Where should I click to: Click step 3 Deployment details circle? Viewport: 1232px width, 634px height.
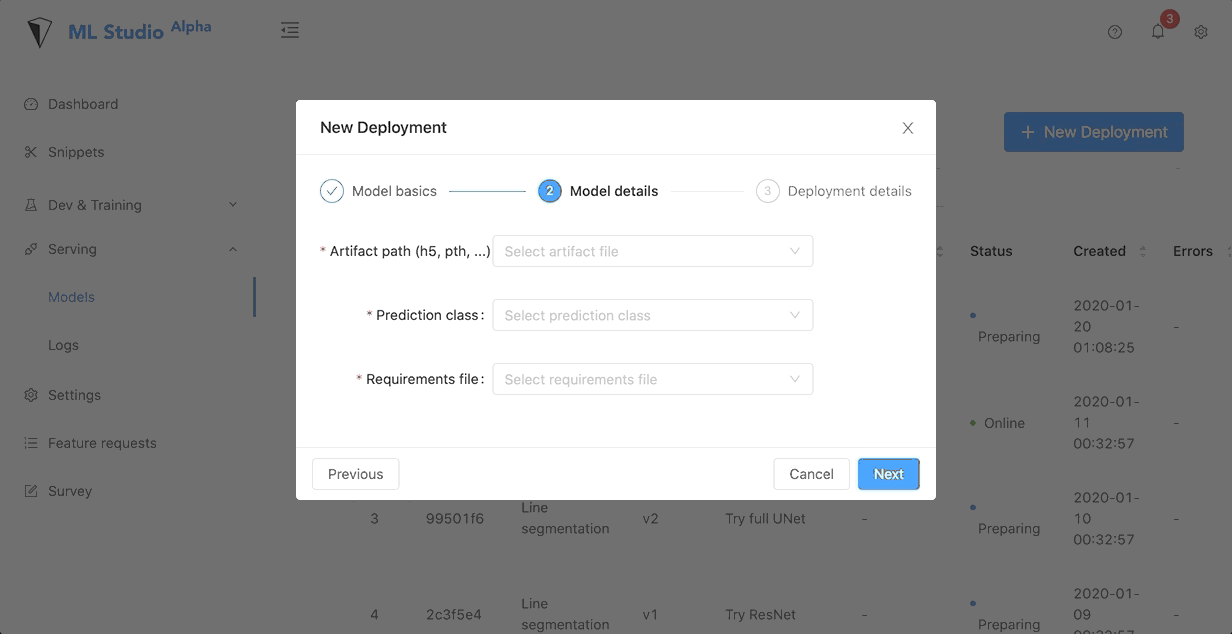click(x=767, y=191)
